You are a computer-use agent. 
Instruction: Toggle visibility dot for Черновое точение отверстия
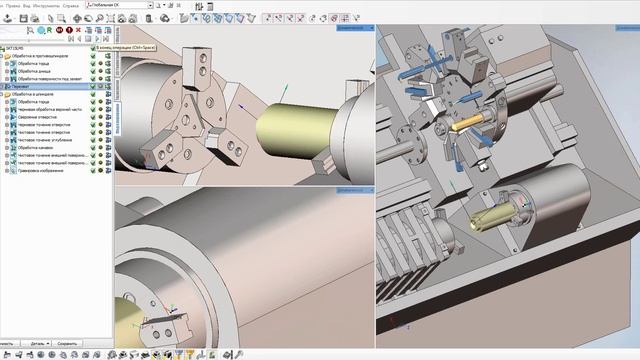pos(100,125)
